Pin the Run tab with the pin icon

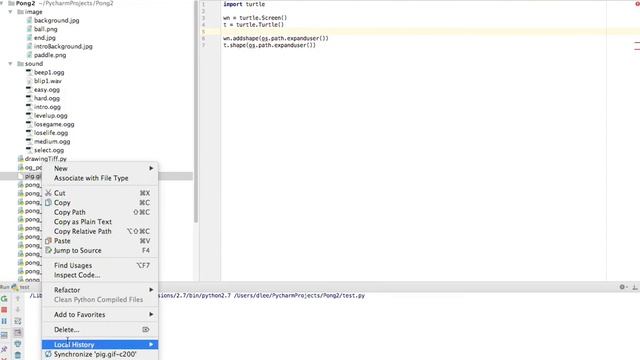(x=4, y=349)
